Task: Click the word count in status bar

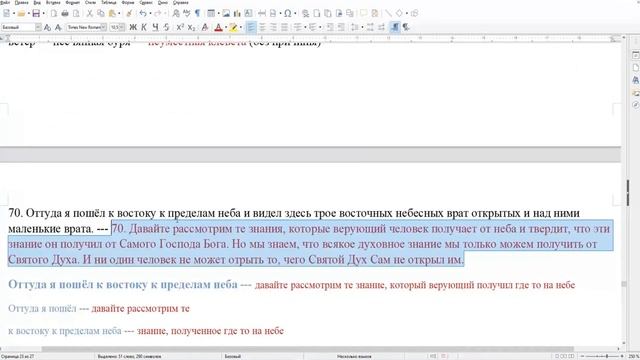Action: pos(129,357)
